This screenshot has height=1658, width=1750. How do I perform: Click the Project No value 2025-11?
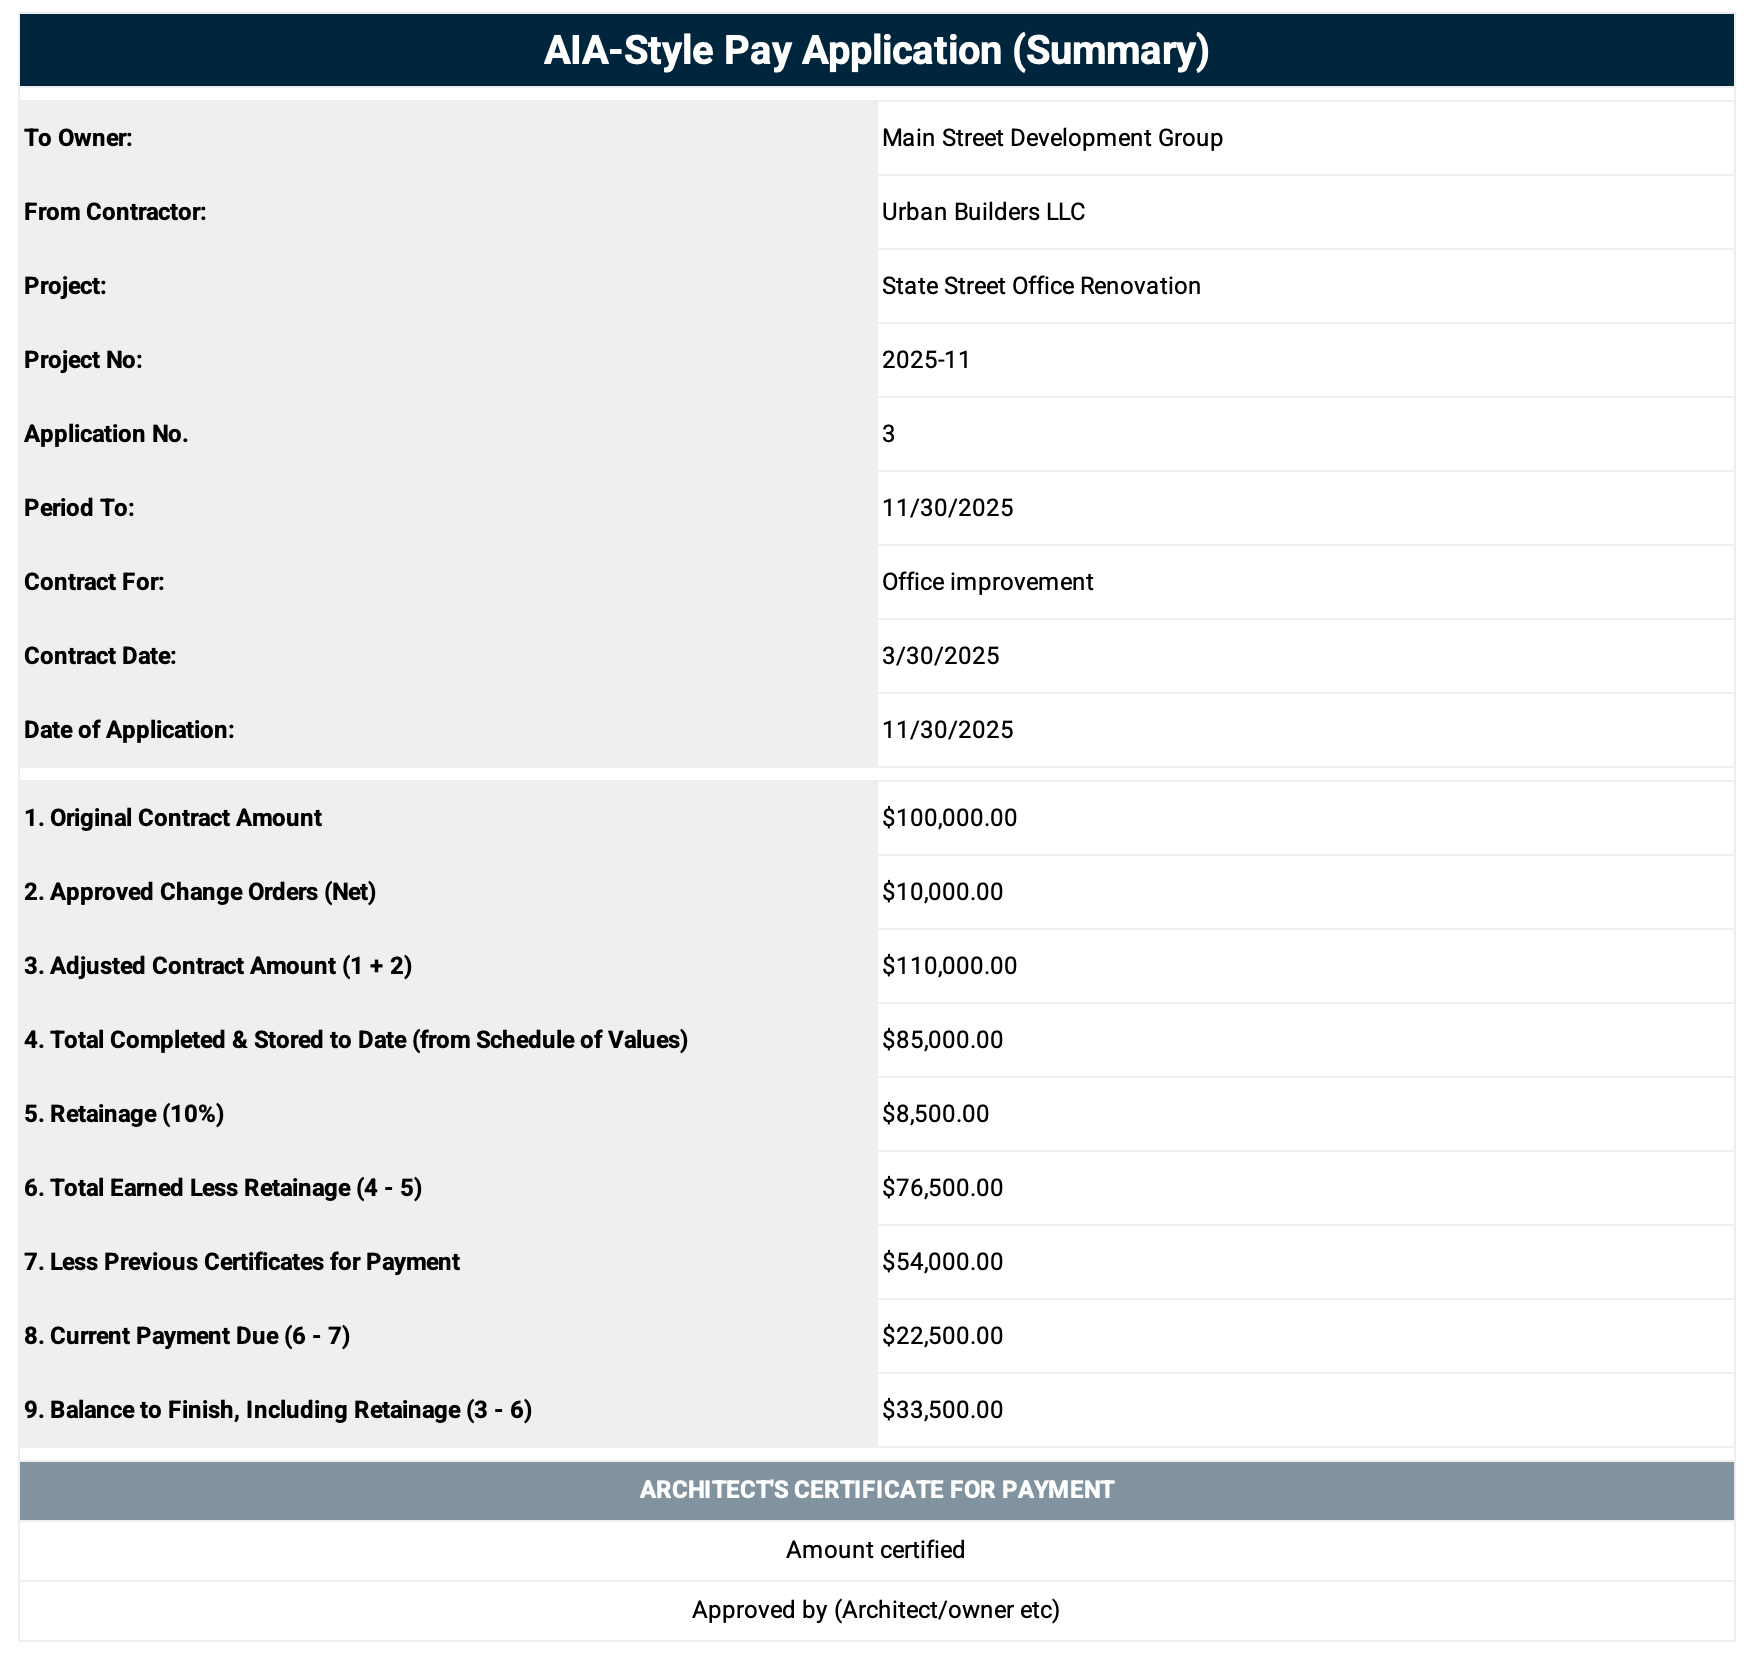928,359
